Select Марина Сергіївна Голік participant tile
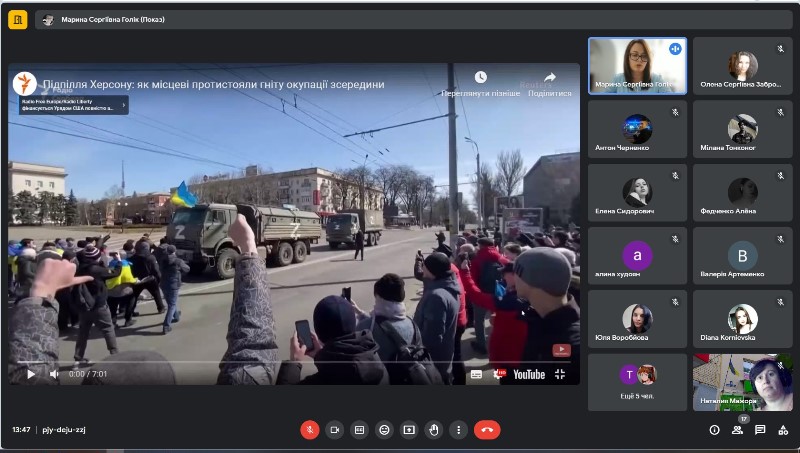 (x=637, y=66)
